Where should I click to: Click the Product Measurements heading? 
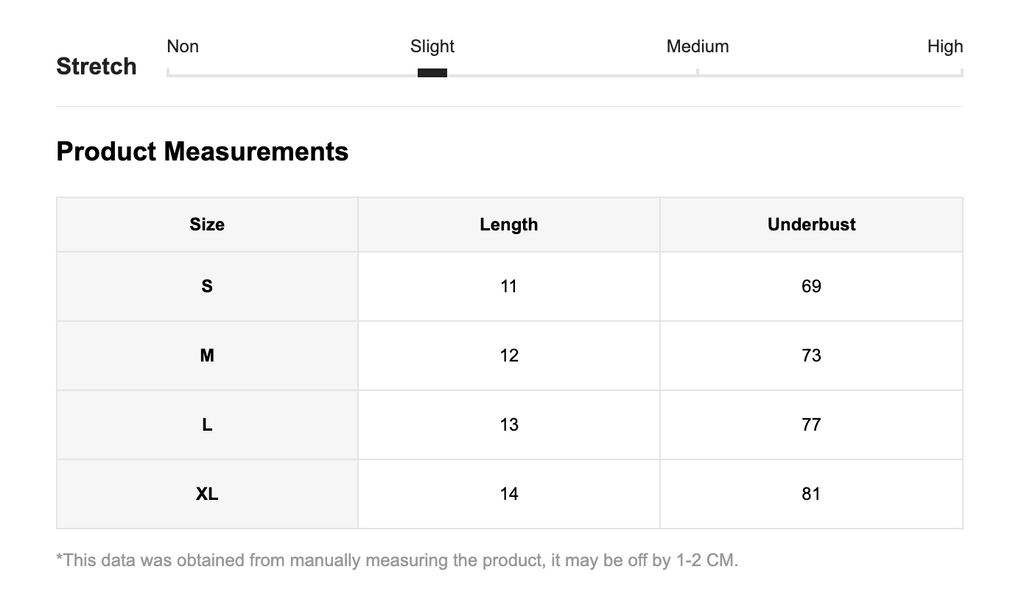pyautogui.click(x=202, y=151)
